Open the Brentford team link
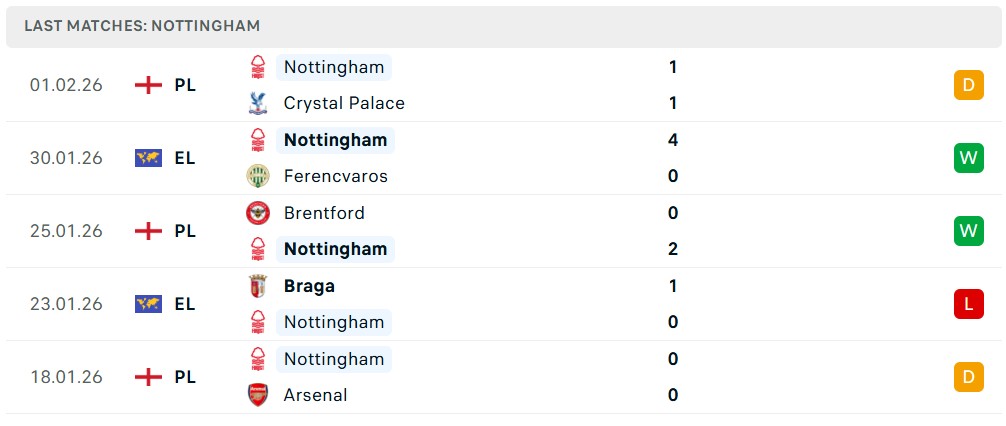Viewport: 1006px width, 426px height. (324, 213)
